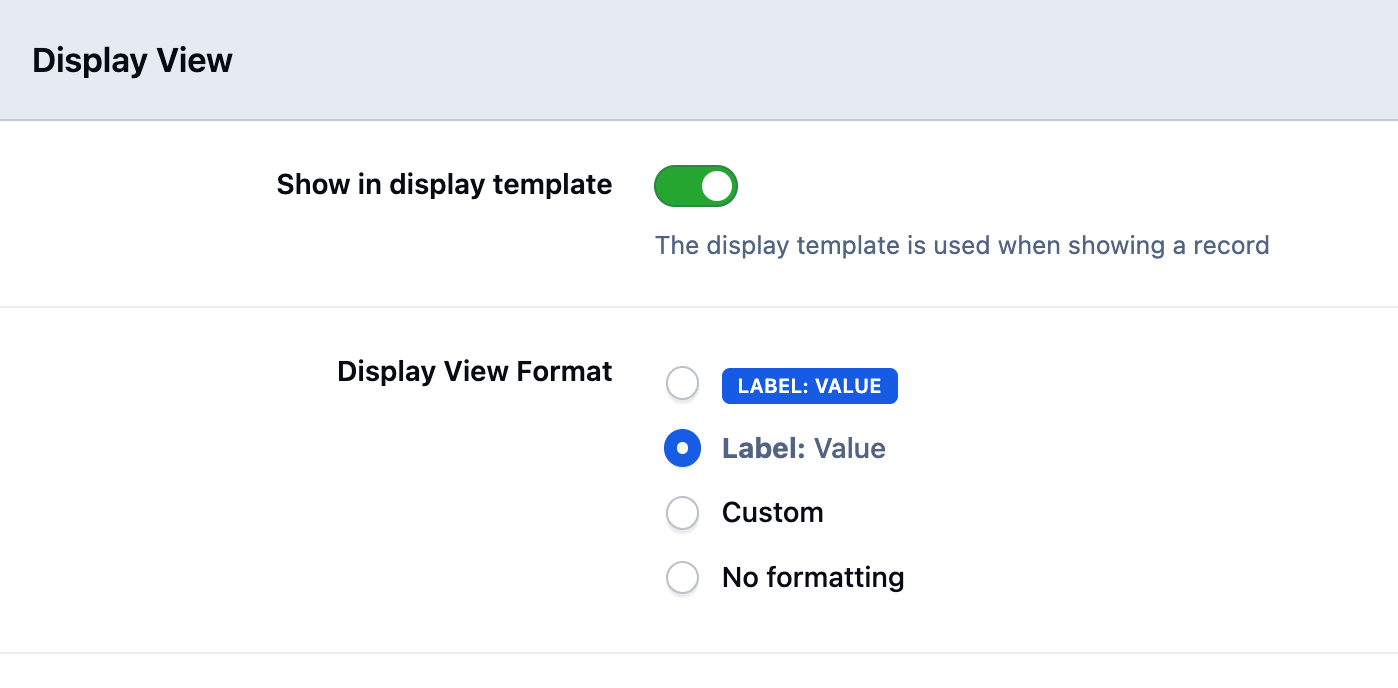Click the selected Label: Value radio button
Screen dimensions: 1398x688
point(682,448)
